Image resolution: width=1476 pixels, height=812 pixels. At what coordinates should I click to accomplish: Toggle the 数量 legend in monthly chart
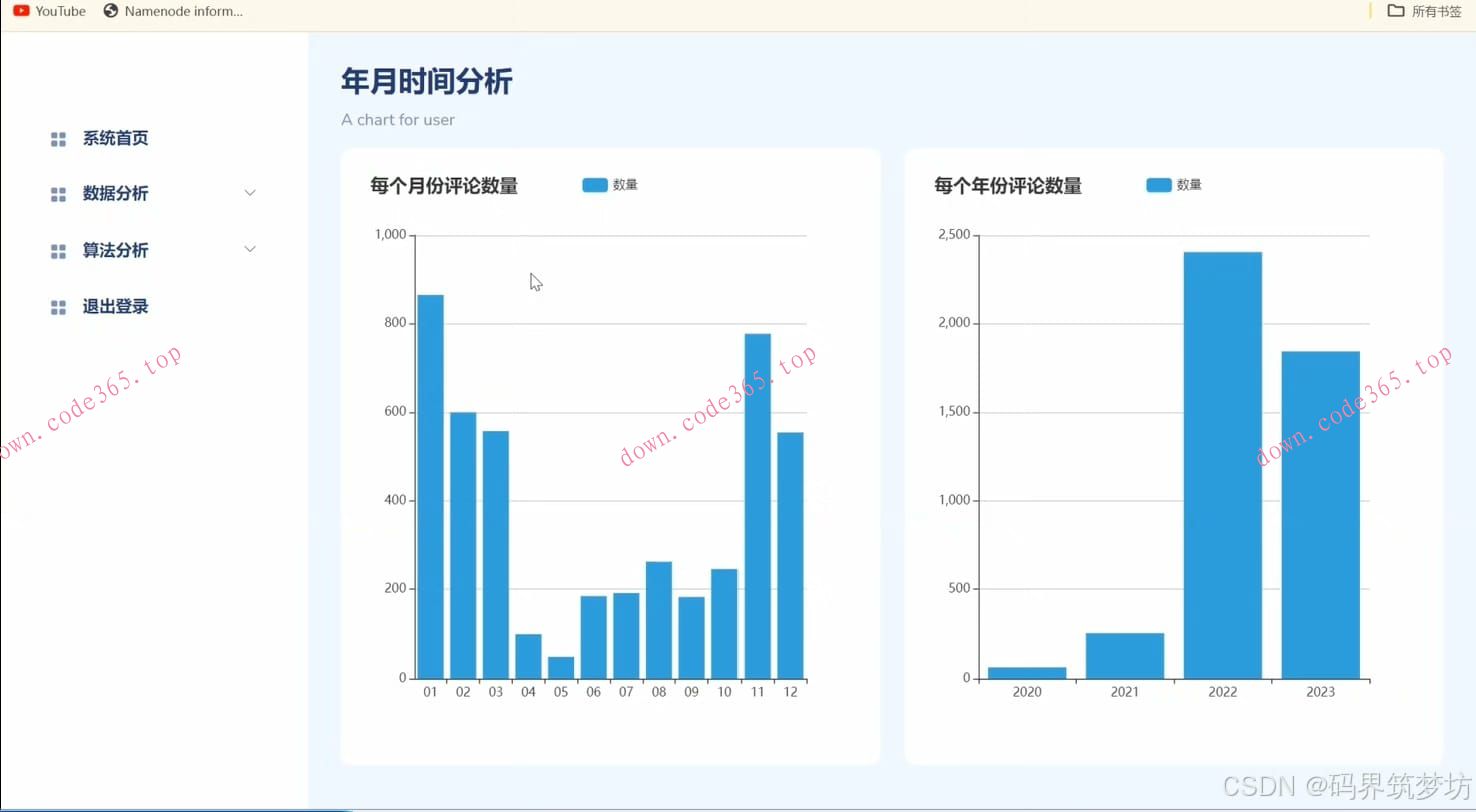[x=610, y=185]
